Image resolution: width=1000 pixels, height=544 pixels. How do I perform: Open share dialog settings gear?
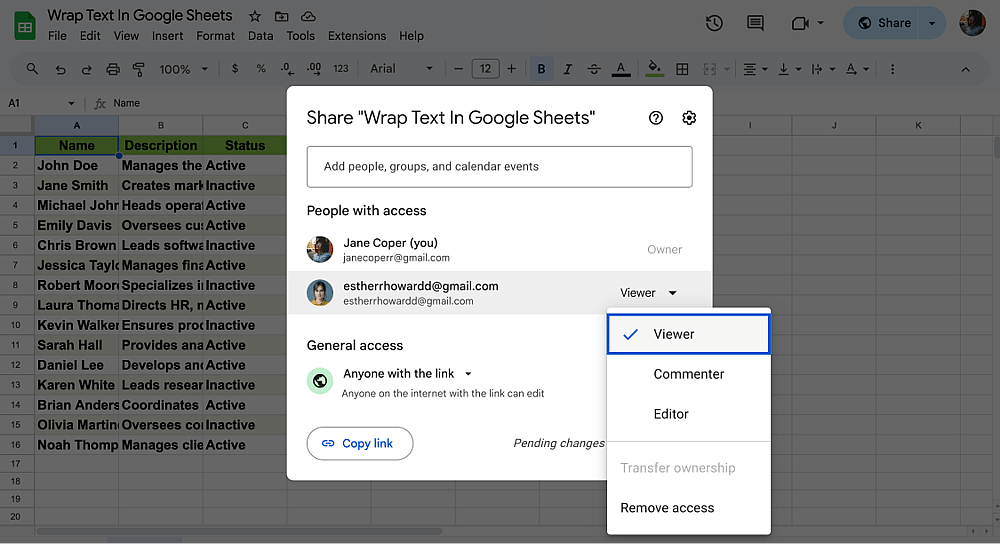click(689, 118)
